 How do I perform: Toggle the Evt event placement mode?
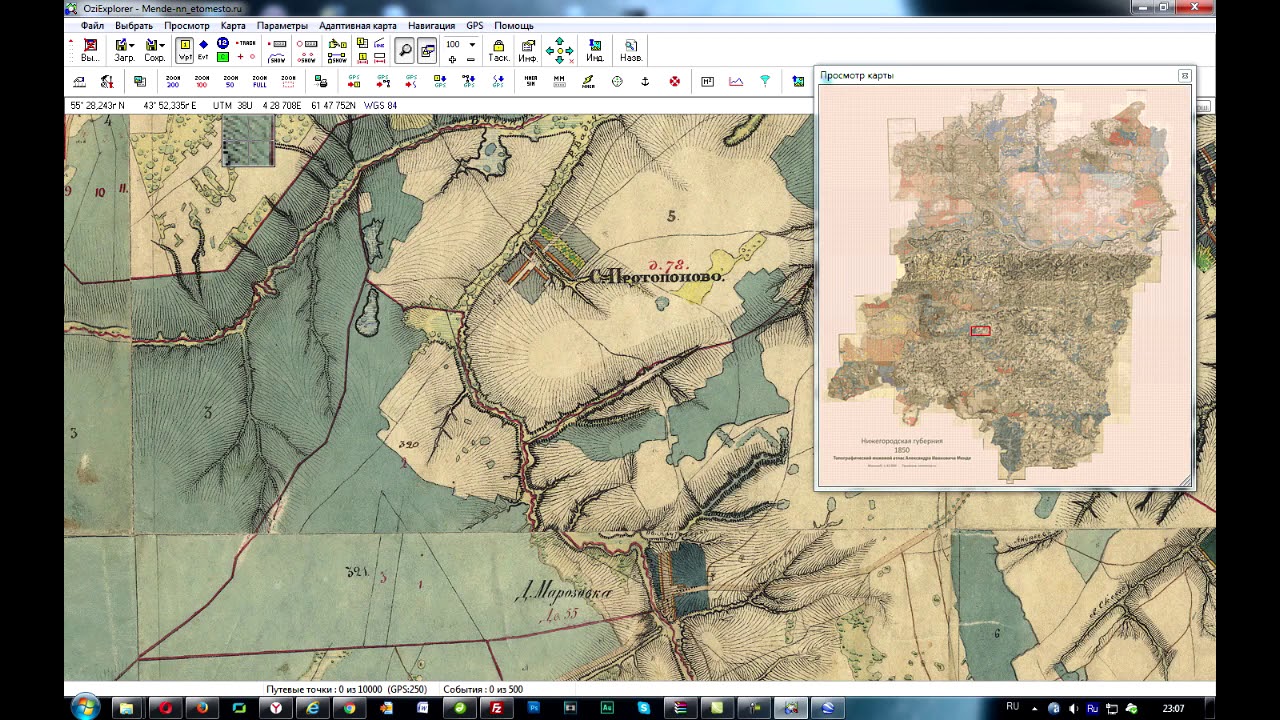pyautogui.click(x=204, y=50)
